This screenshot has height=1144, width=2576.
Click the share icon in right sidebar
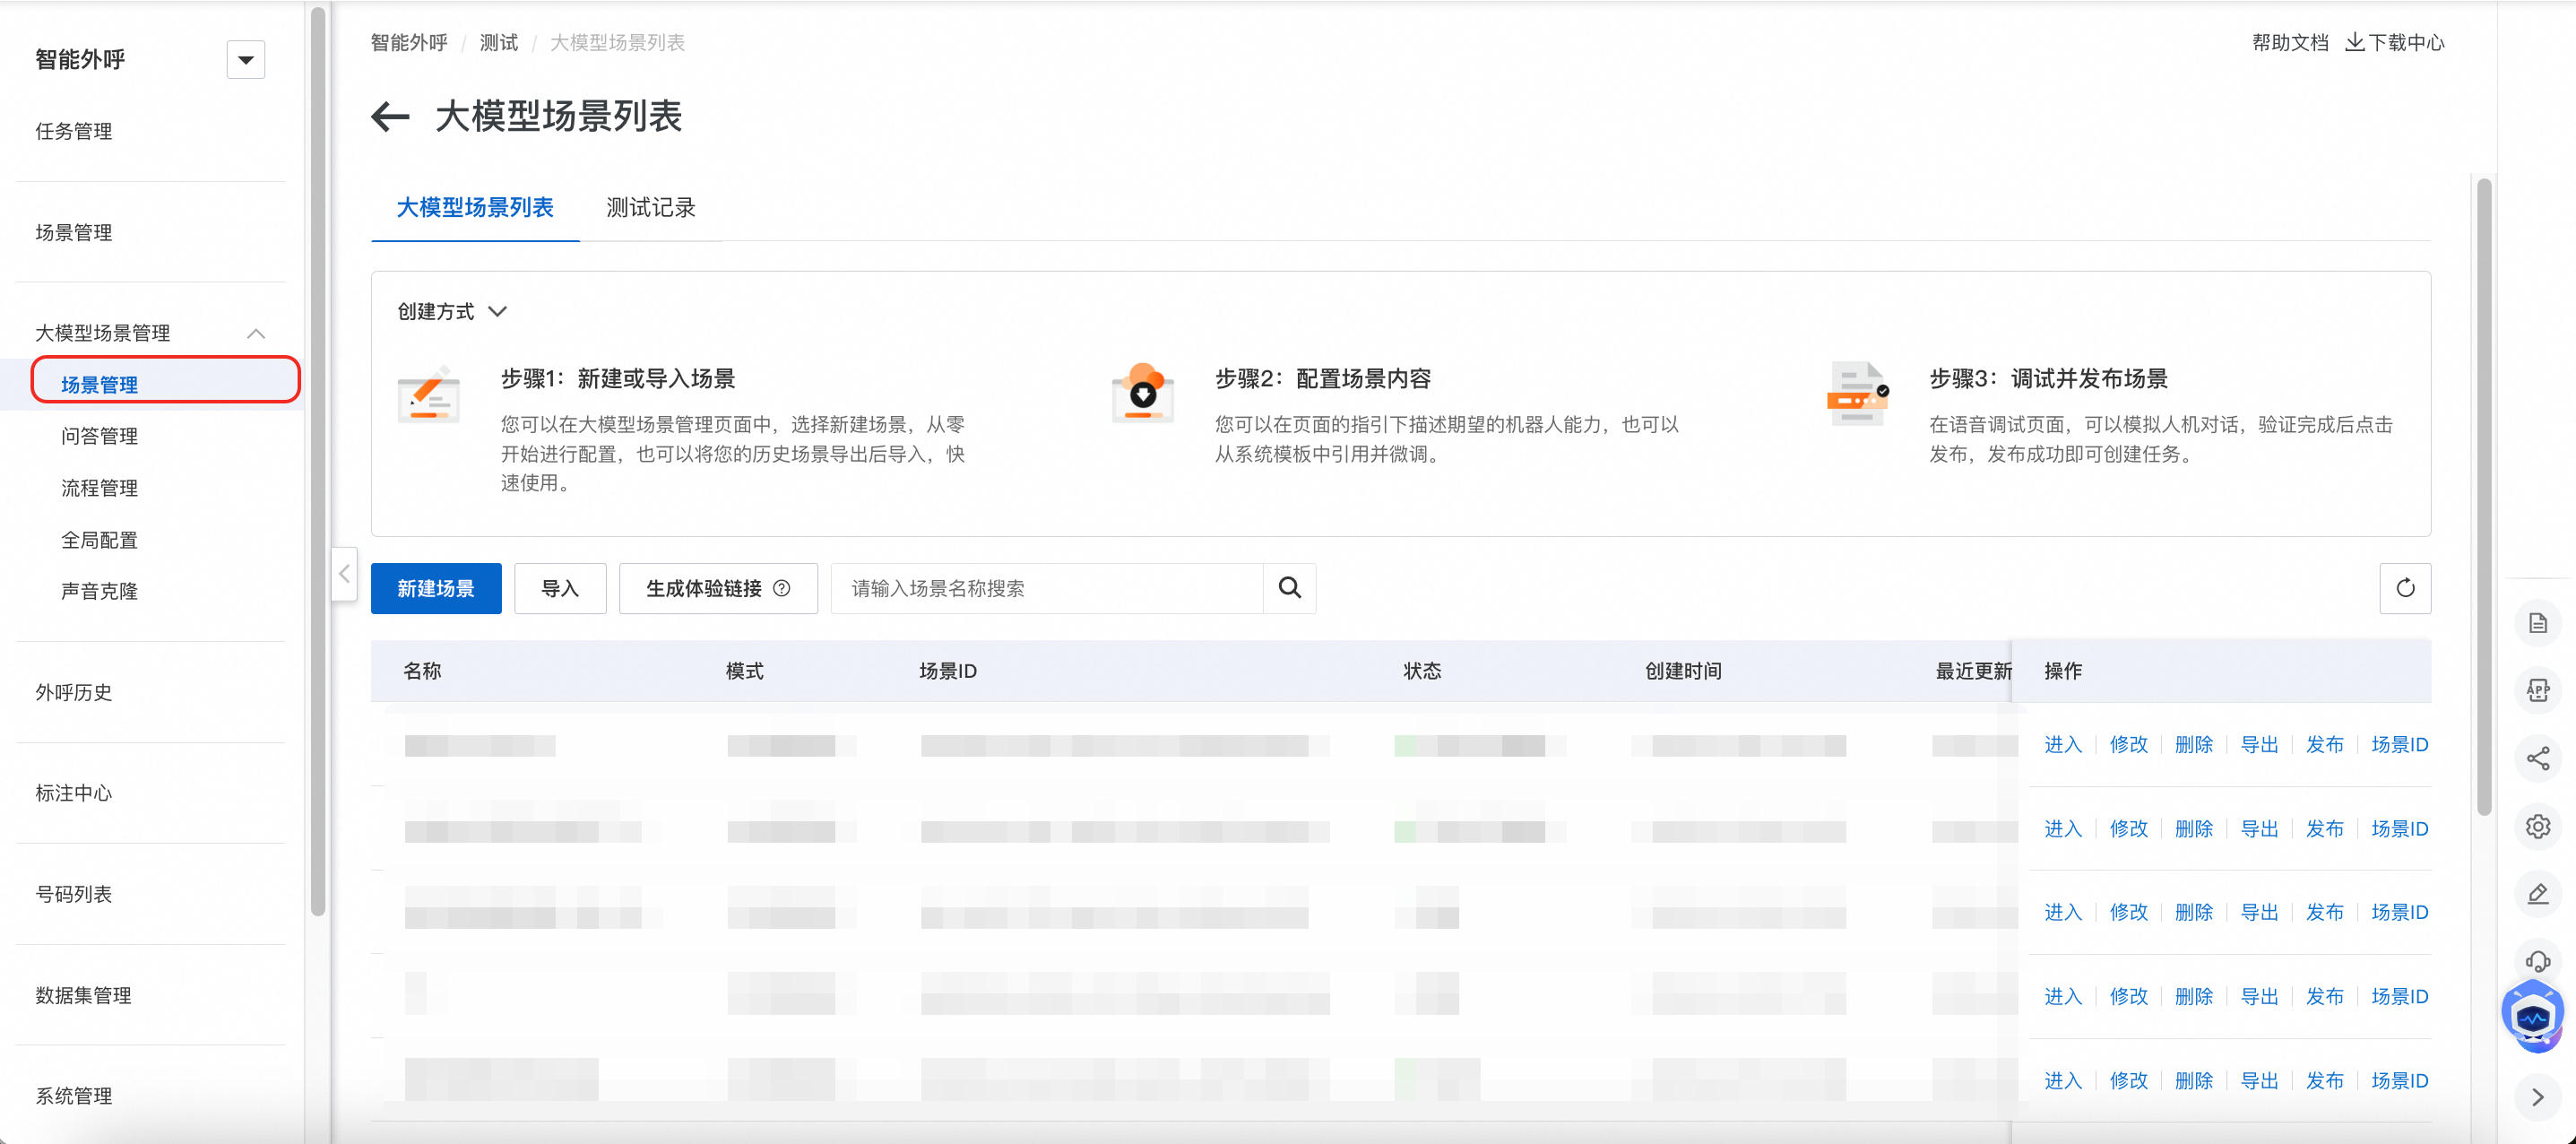click(2537, 758)
